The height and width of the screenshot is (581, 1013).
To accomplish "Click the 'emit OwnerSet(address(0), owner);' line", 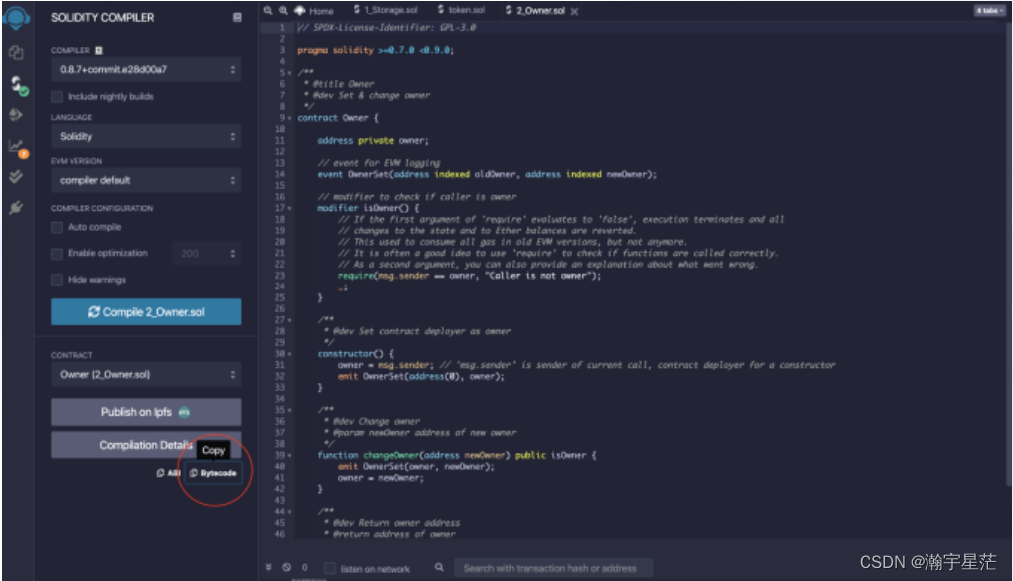I will (421, 377).
